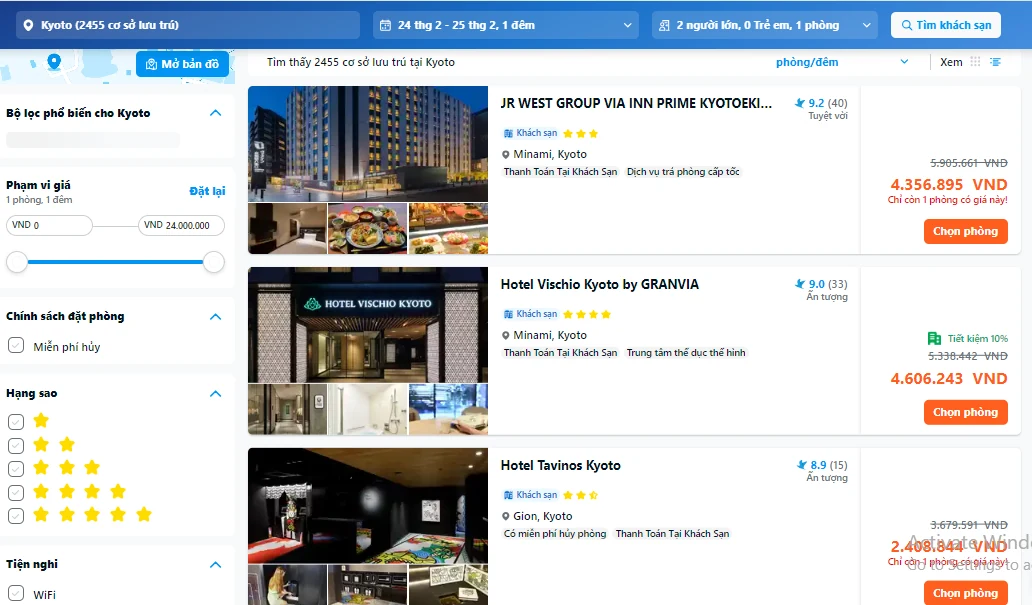Open Hotel Tavinos lobby main photo
The width and height of the screenshot is (1032, 605).
tap(368, 506)
